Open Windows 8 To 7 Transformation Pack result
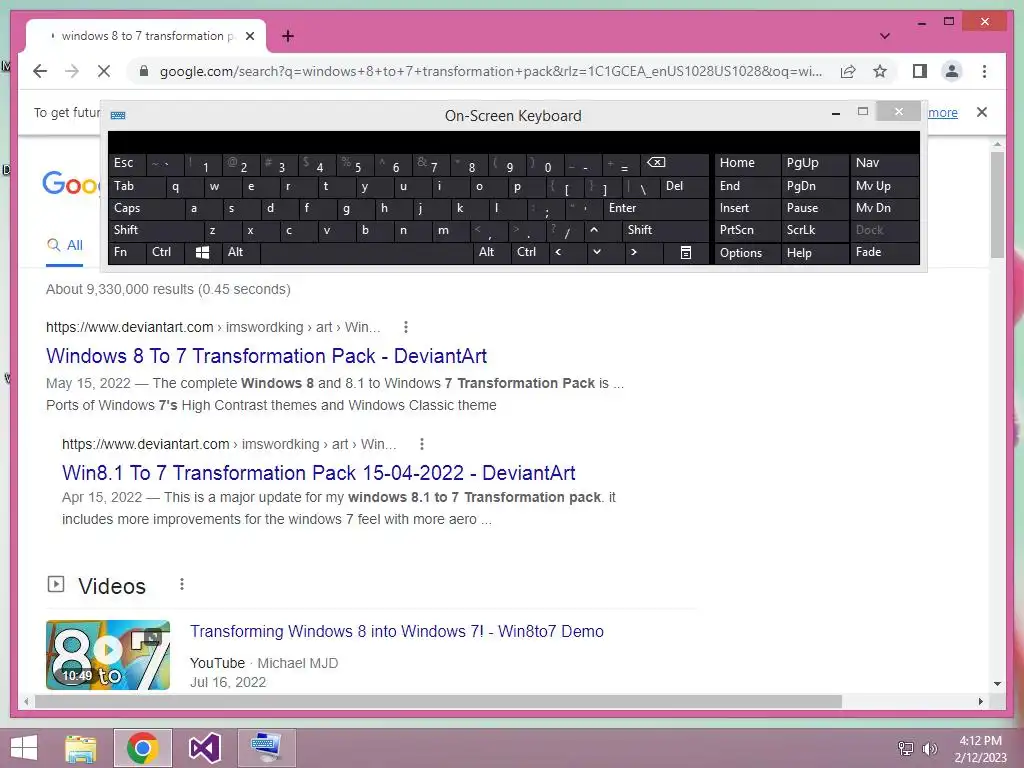Viewport: 1024px width, 768px height. coord(266,356)
